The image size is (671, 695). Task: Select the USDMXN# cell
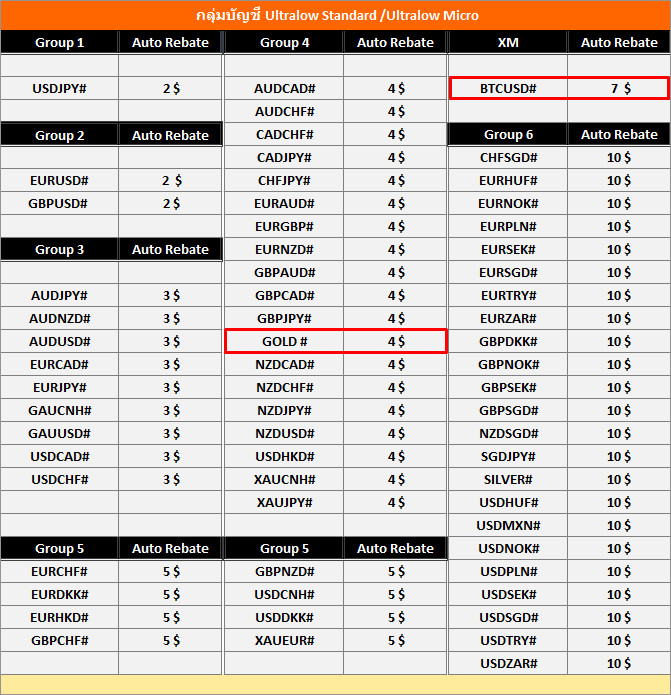pos(508,525)
